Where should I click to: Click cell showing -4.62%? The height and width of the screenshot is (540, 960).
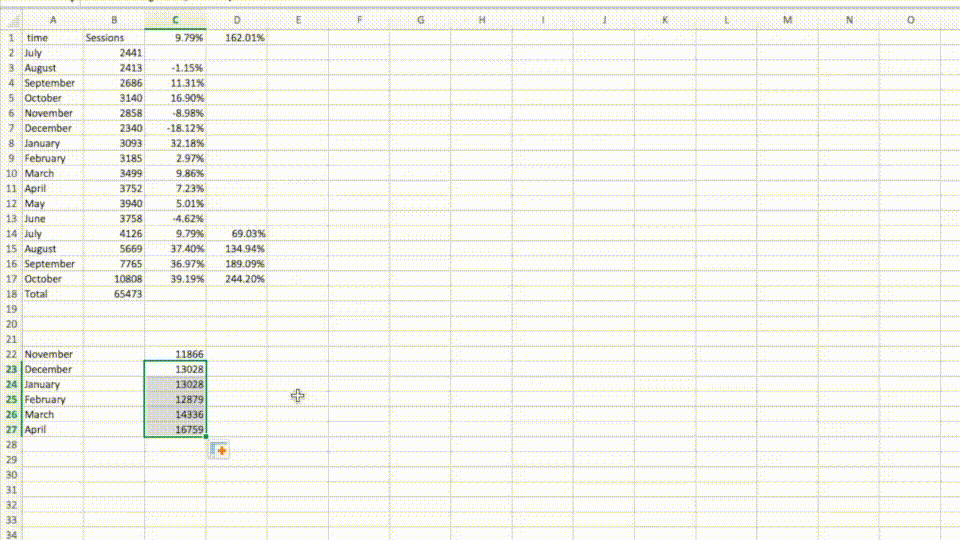(x=175, y=219)
